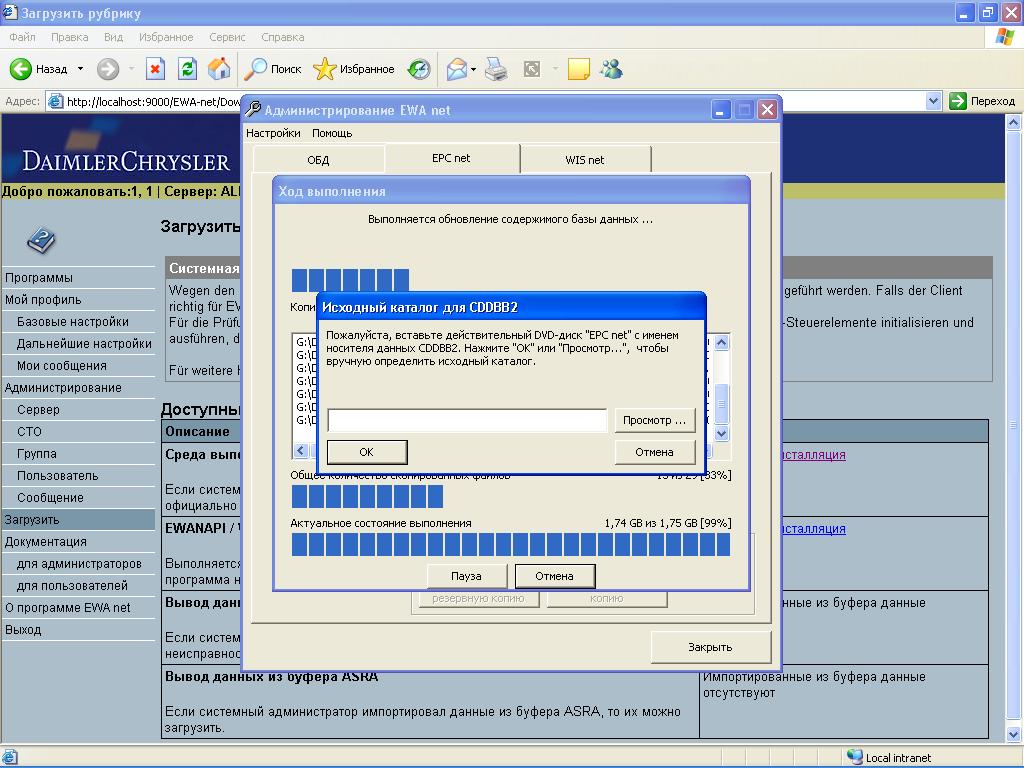The width and height of the screenshot is (1024, 768).
Task: Click the help book icon in sidebar
Action: pyautogui.click(x=41, y=240)
